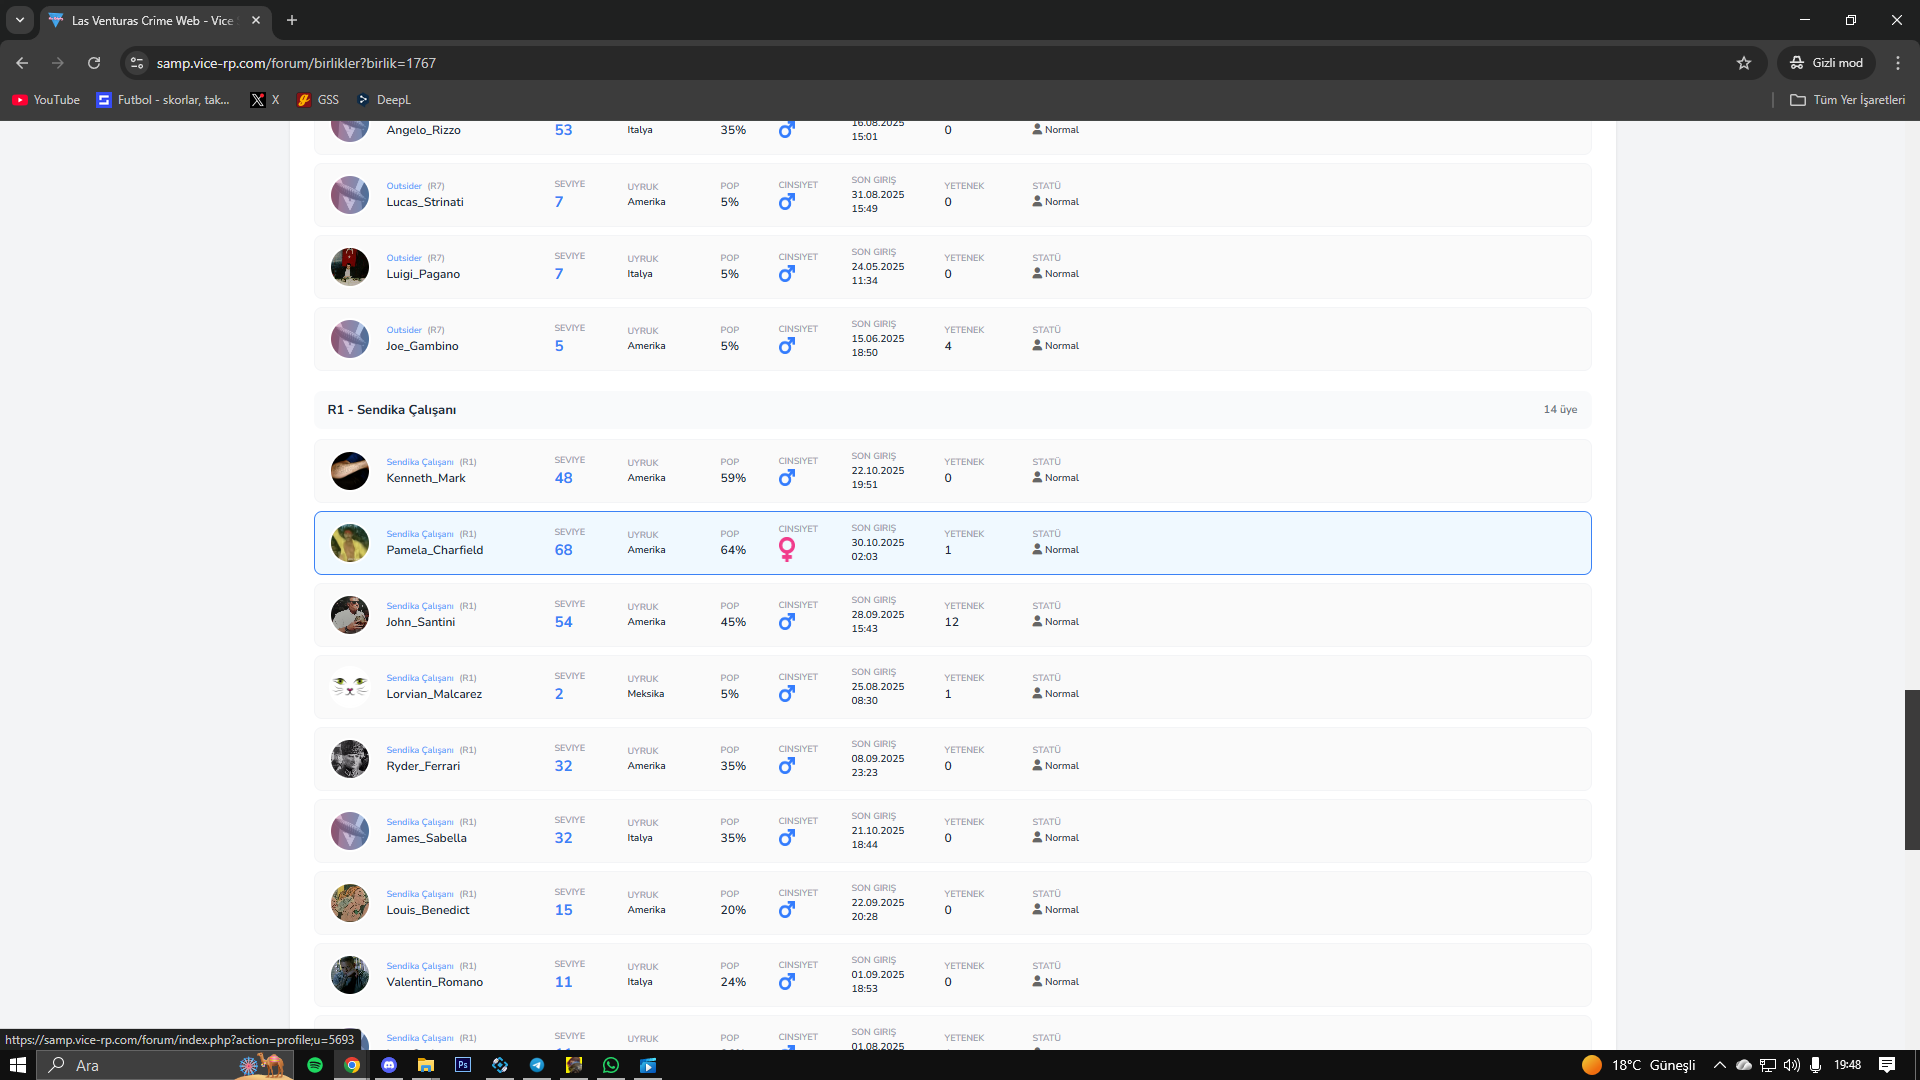Click the Sendika Çalışanı rank link for John_Santini
This screenshot has width=1920, height=1080.
(420, 606)
